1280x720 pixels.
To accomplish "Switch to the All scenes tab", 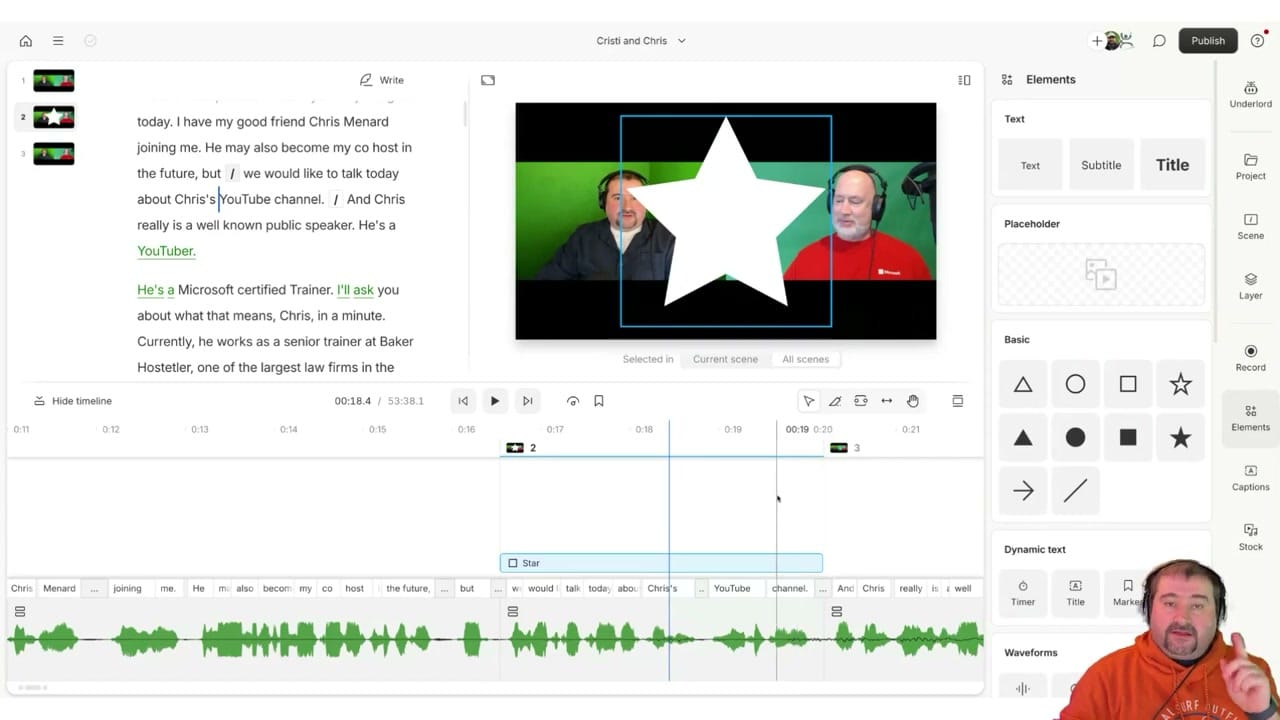I will pos(805,359).
